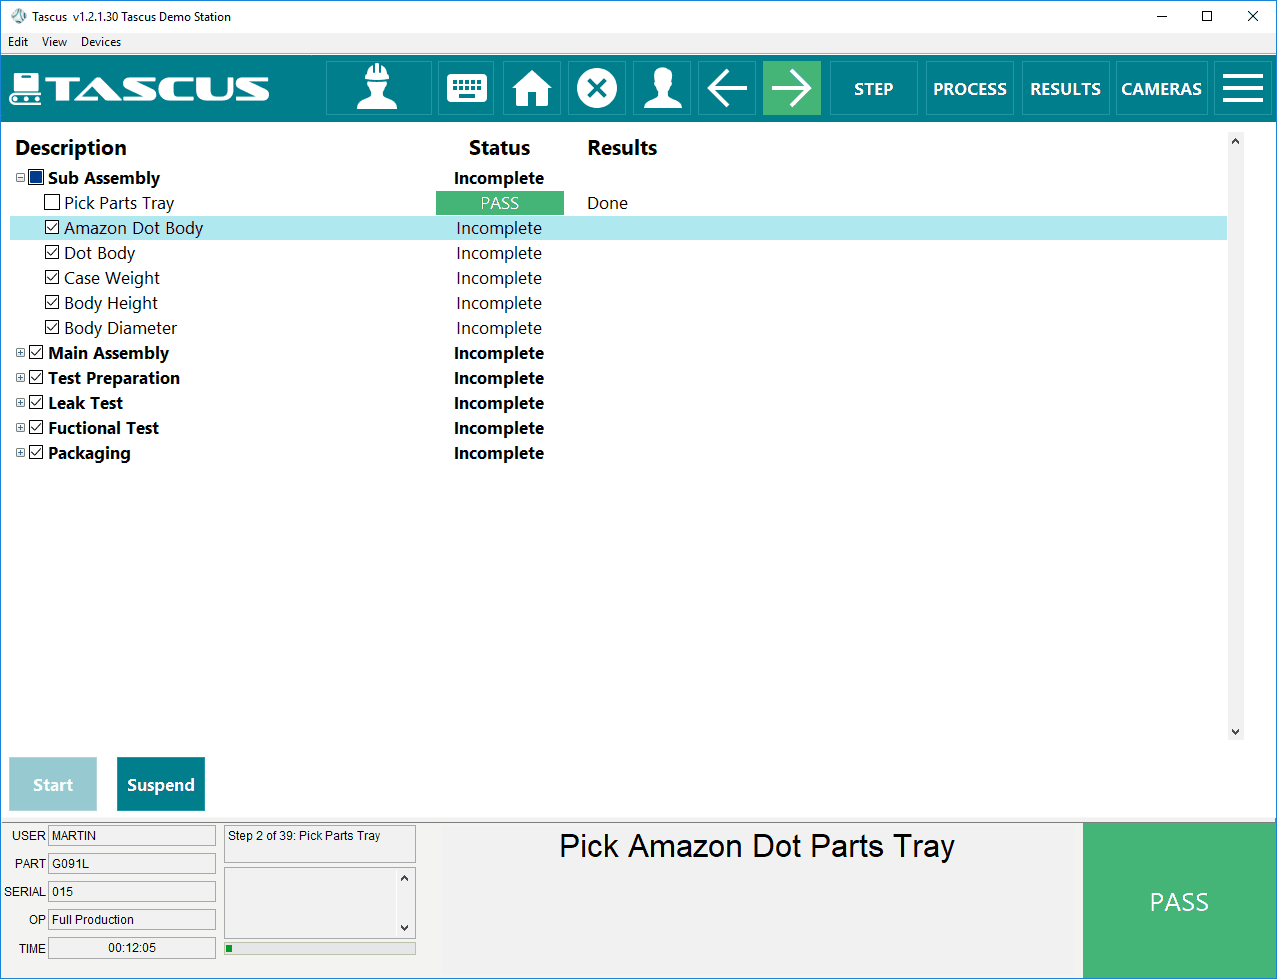
Task: Open the STEP view
Action: click(874, 88)
